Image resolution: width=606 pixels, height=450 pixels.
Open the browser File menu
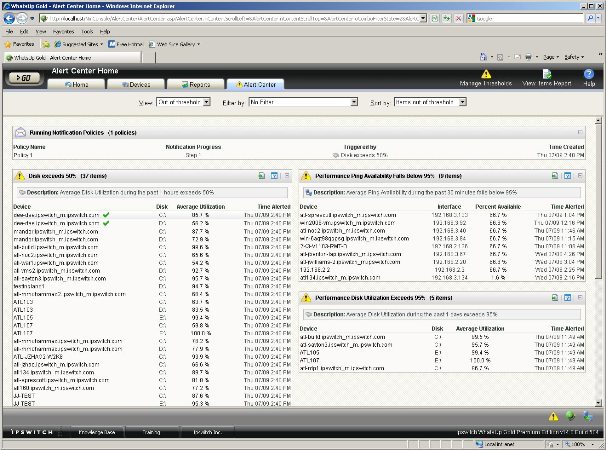pos(10,32)
